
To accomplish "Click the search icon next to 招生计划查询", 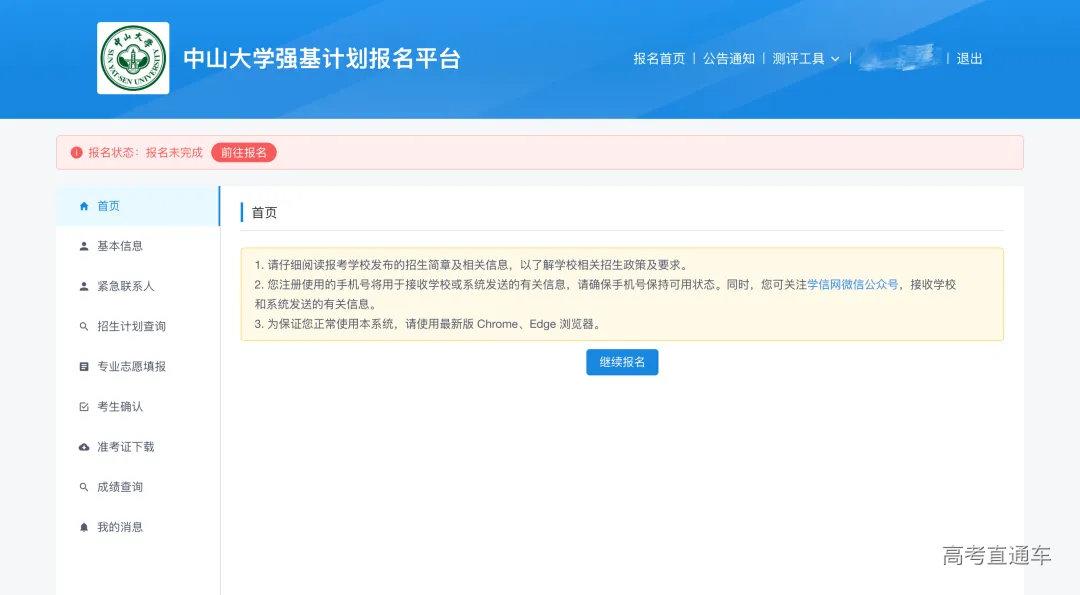I will 84,326.
